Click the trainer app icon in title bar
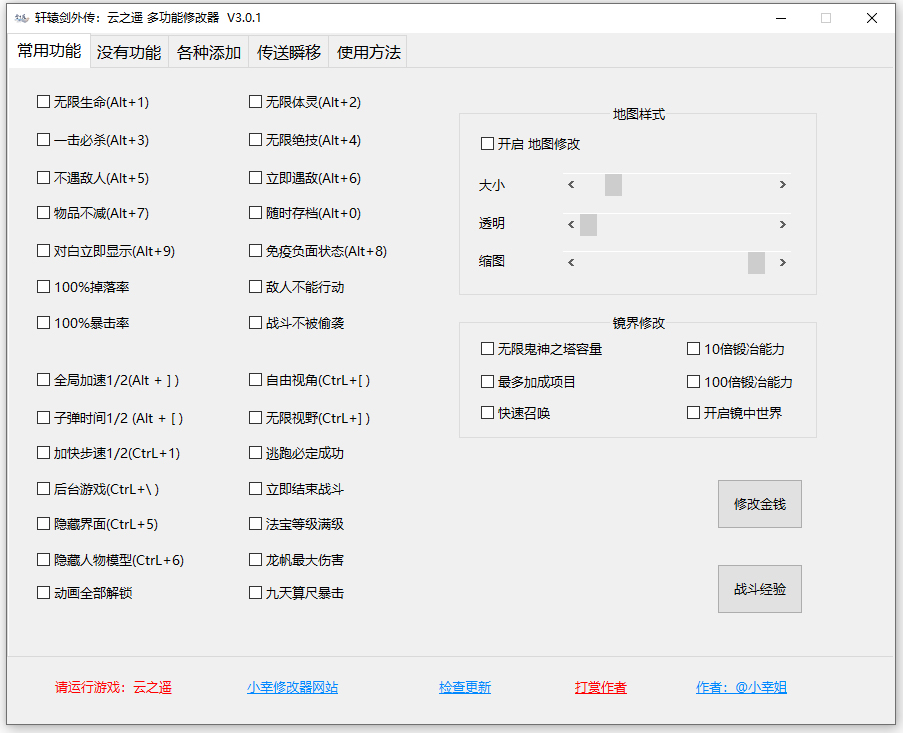Image resolution: width=903 pixels, height=733 pixels. (18, 17)
